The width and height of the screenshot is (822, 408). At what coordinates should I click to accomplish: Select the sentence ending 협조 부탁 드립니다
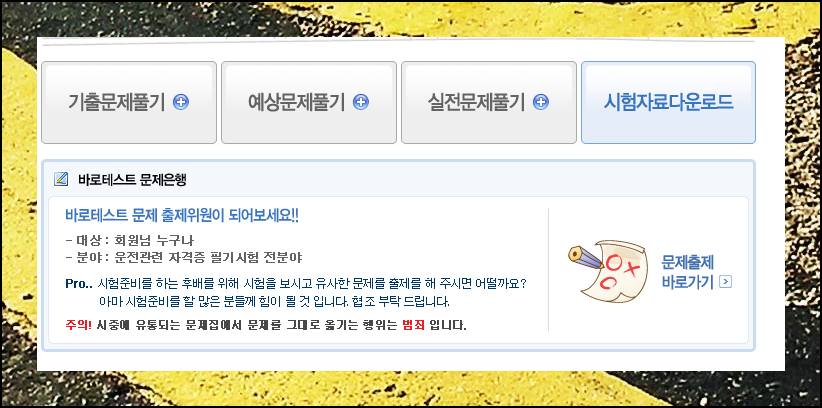pyautogui.click(x=274, y=302)
